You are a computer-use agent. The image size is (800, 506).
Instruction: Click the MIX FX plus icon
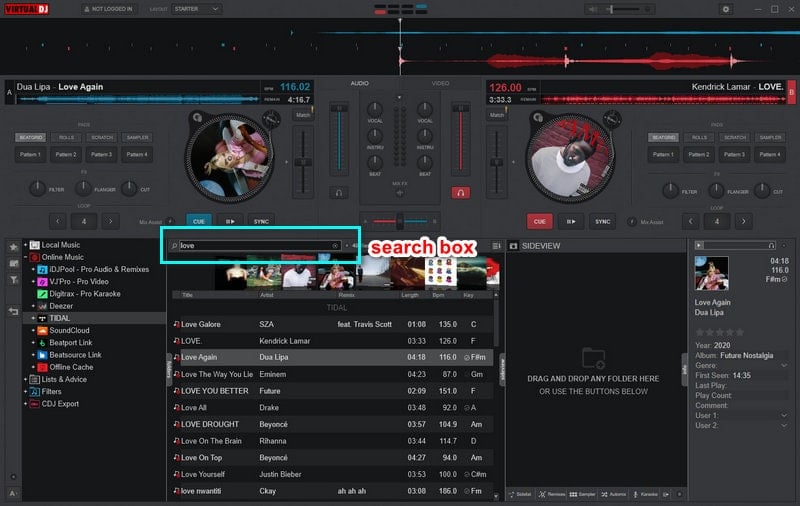(399, 193)
